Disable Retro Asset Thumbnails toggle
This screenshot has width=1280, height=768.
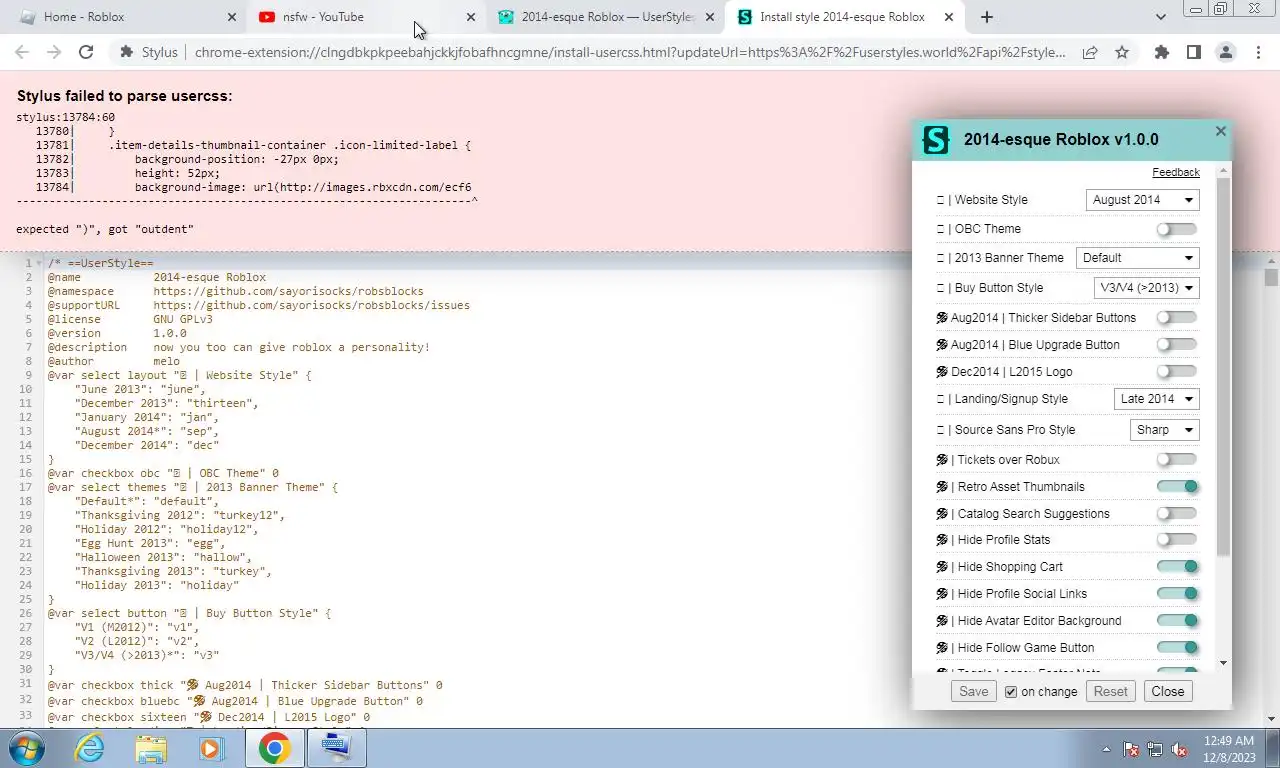click(x=1177, y=486)
